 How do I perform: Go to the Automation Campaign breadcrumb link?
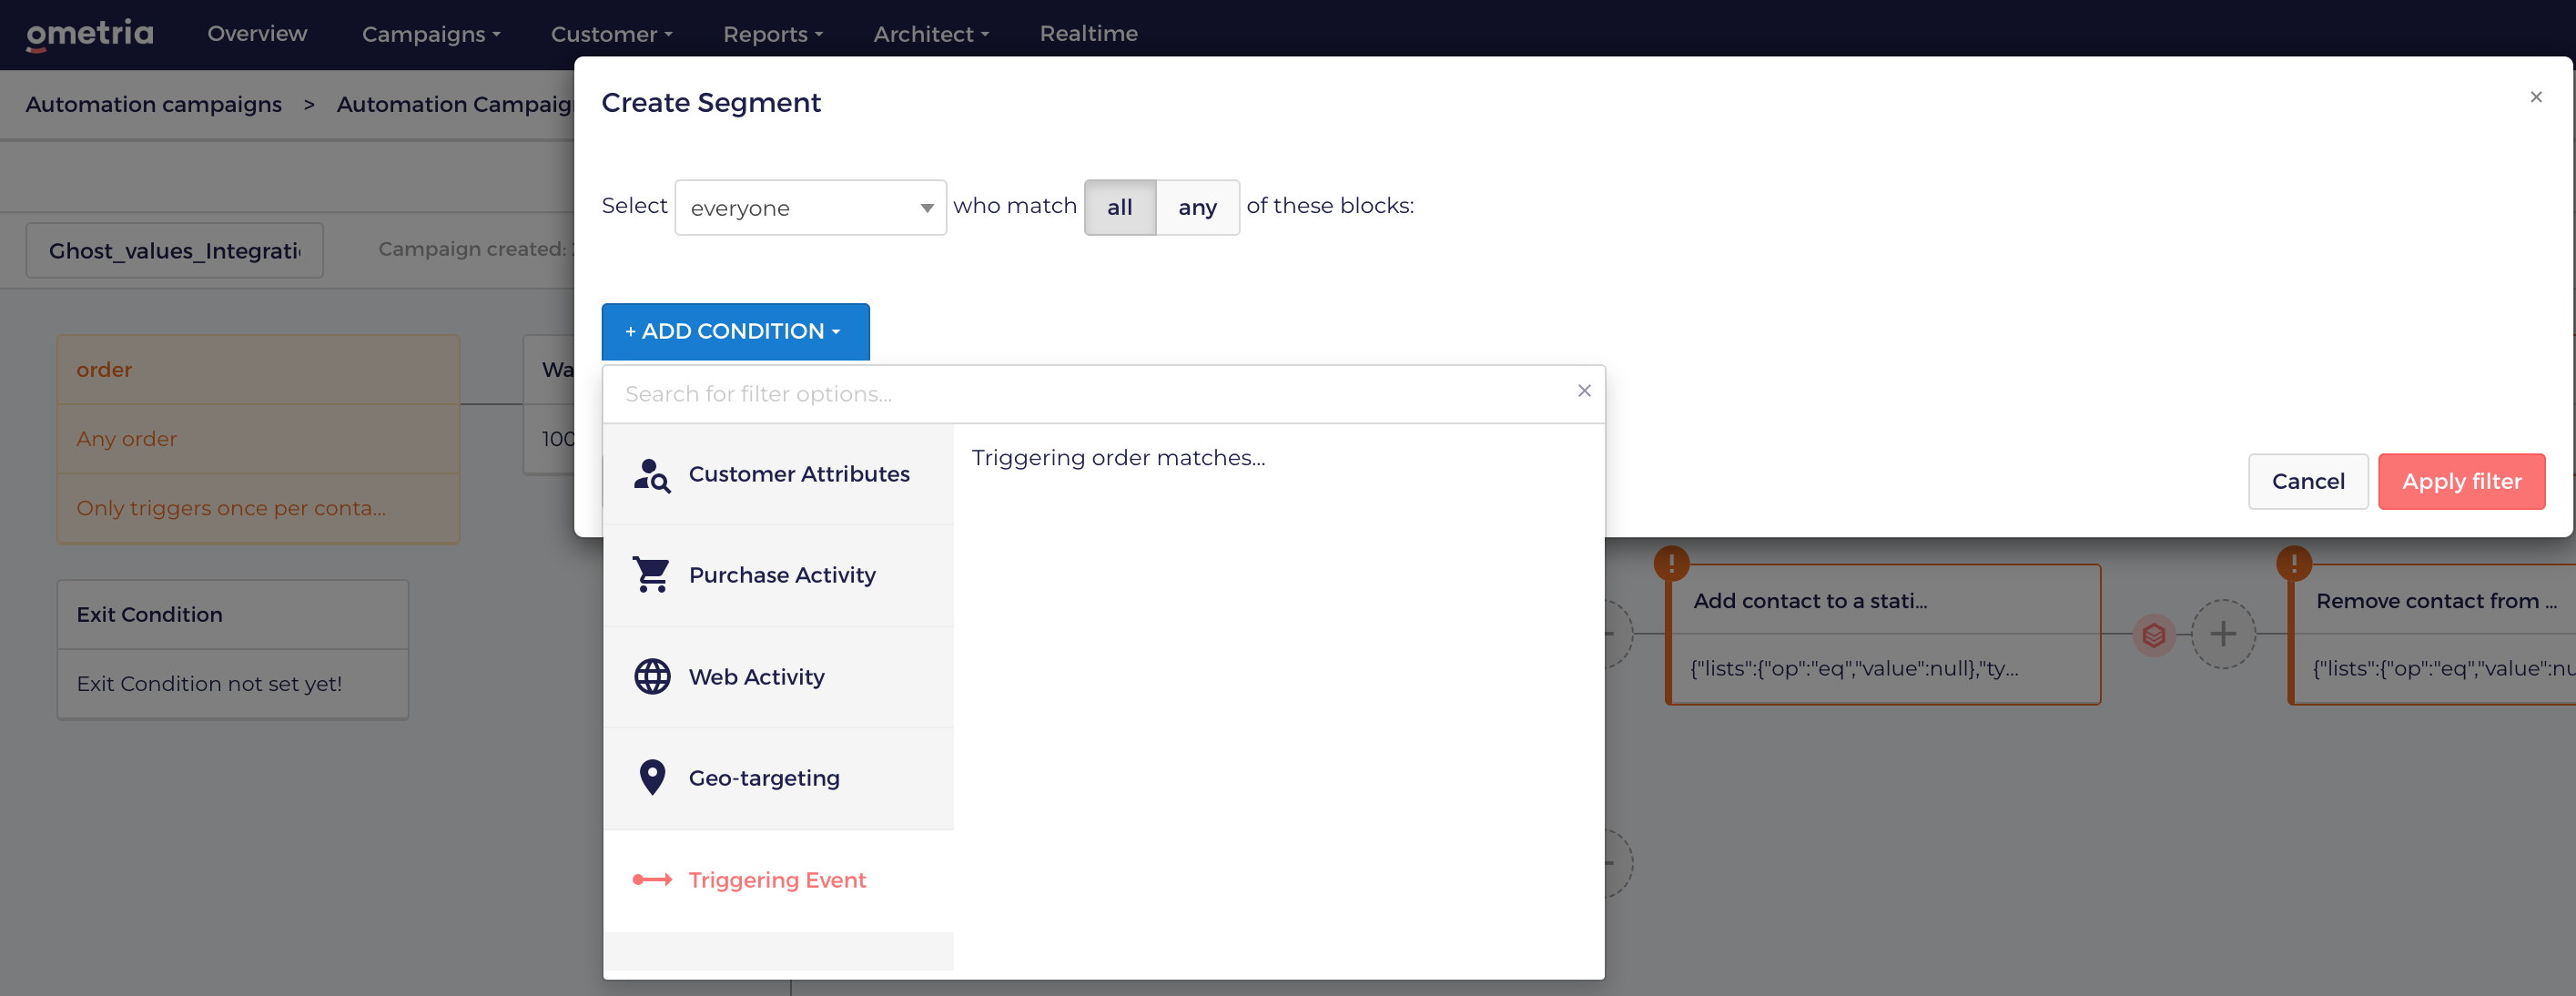(455, 104)
